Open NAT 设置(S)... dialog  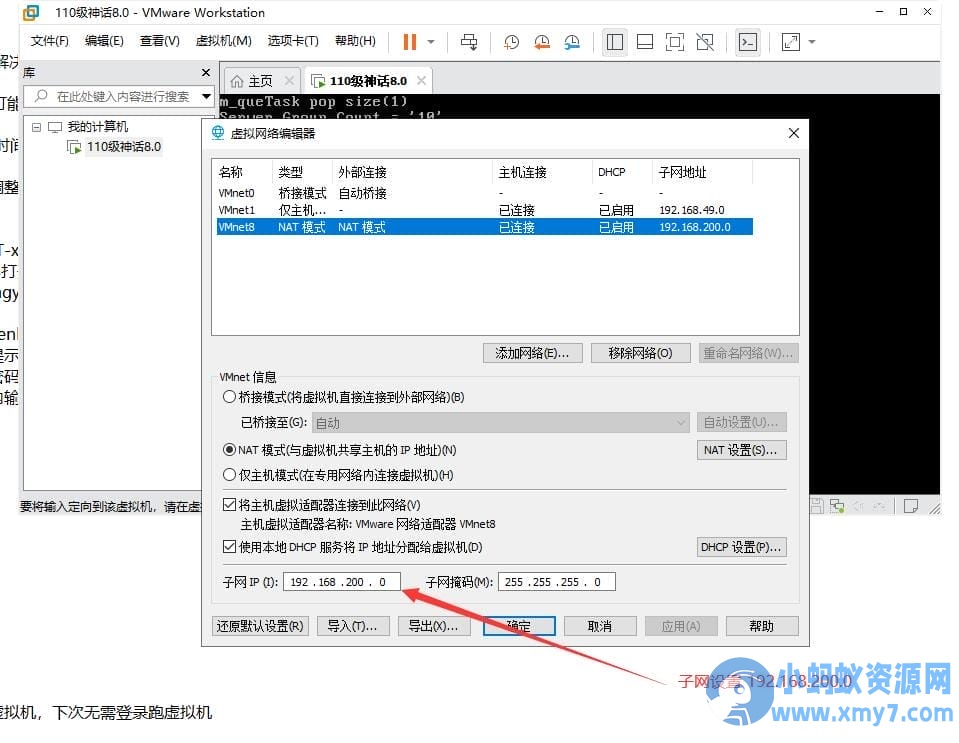(x=741, y=450)
